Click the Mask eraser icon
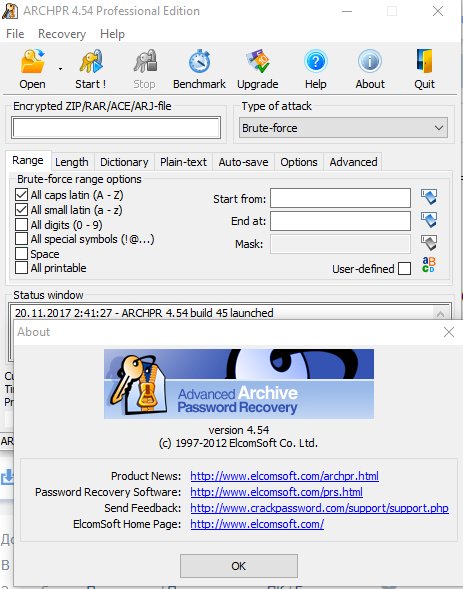Screen dimensions: 463x589 [429, 243]
